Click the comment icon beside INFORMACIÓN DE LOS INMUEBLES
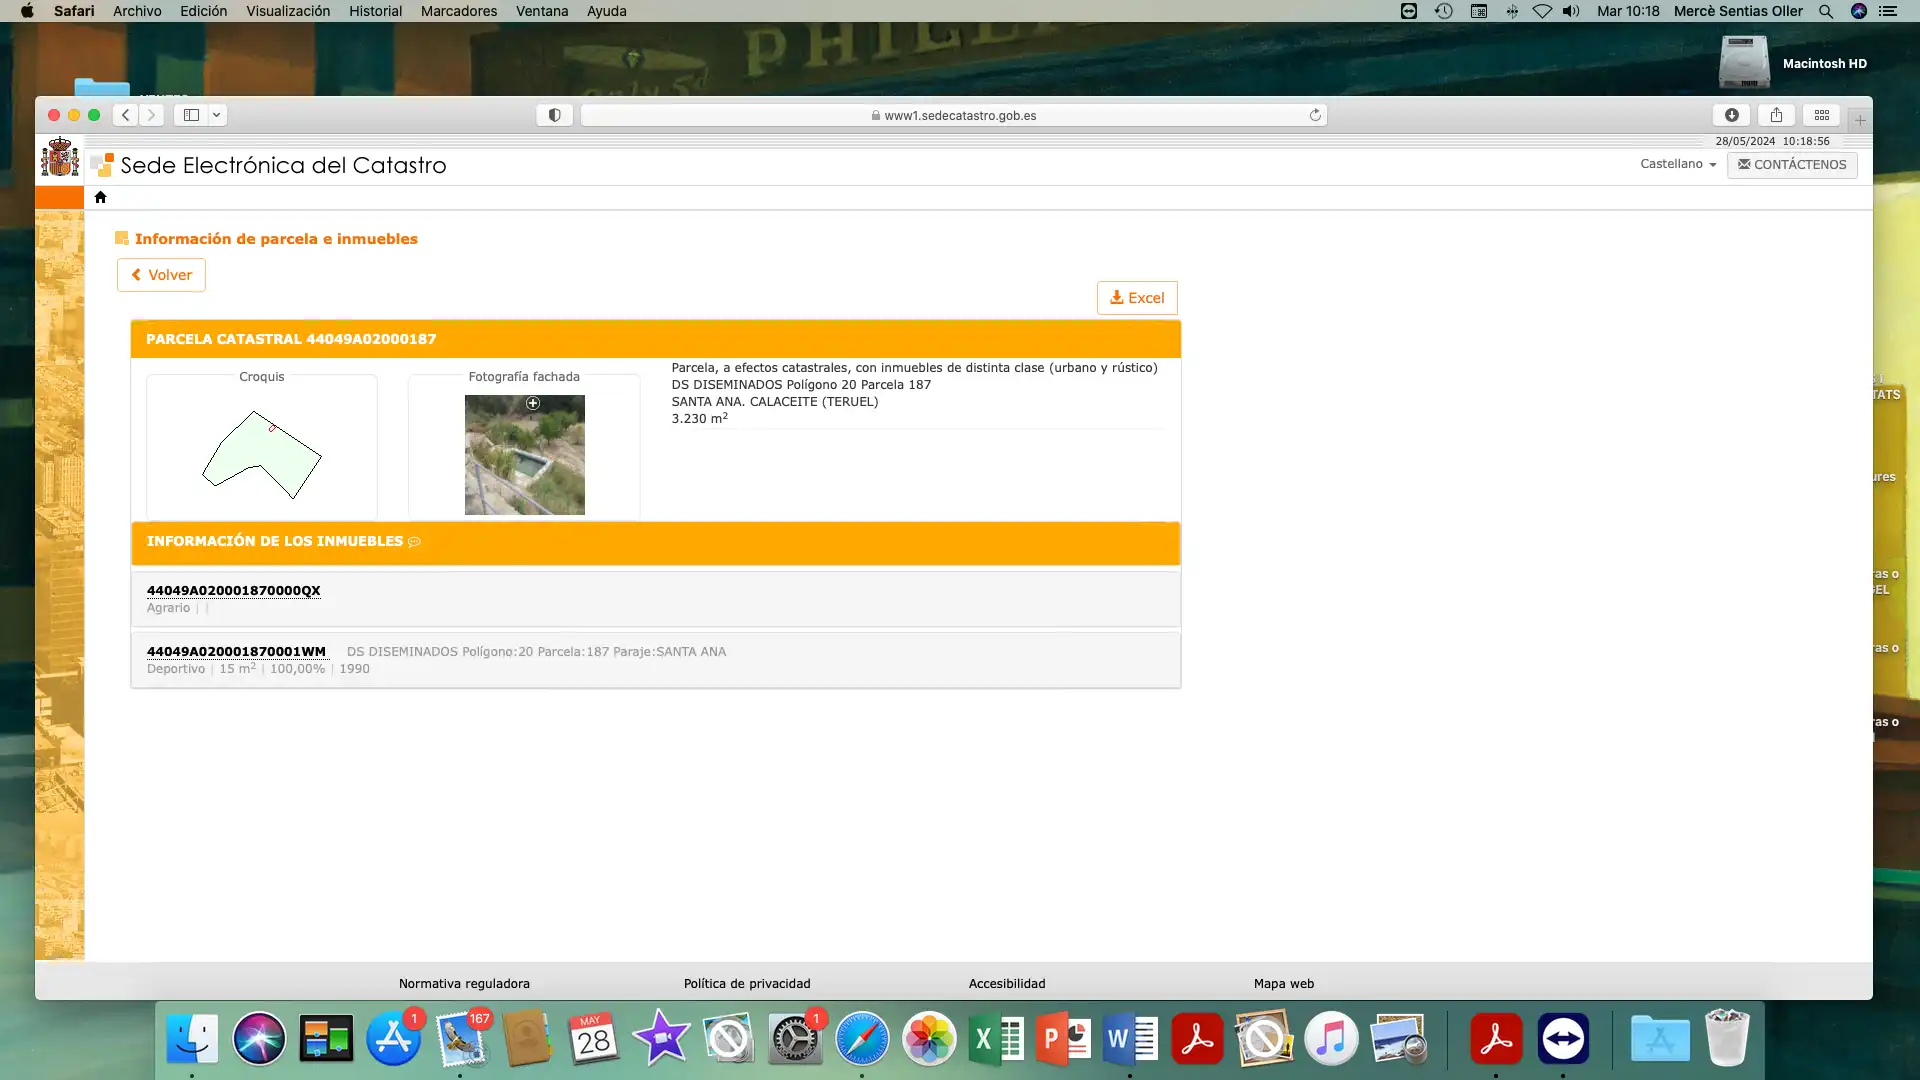This screenshot has width=1920, height=1080. point(414,542)
